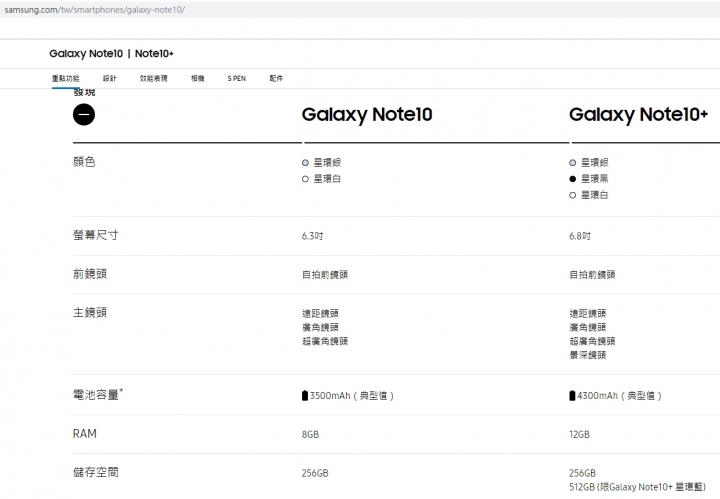This screenshot has width=720, height=499.
Task: Click the 6.8吋 screen size value
Action: pos(579,236)
